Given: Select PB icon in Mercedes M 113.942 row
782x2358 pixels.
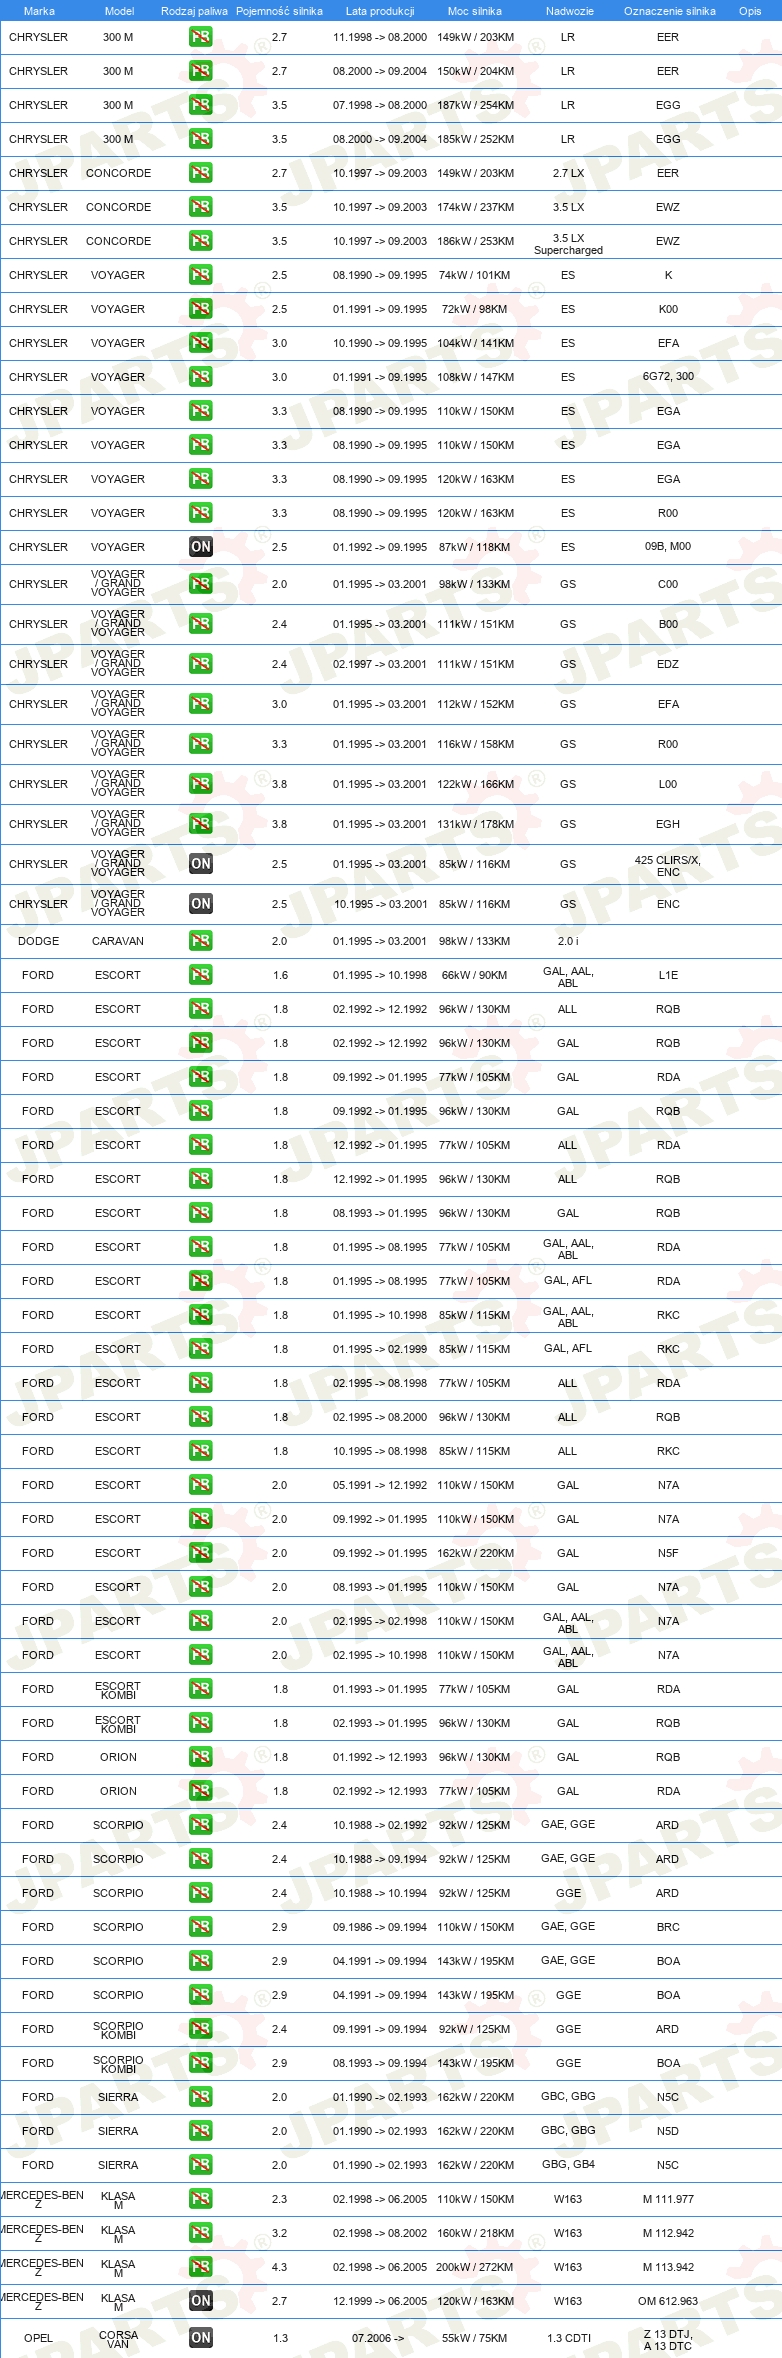Looking at the screenshot, I should [x=201, y=2267].
